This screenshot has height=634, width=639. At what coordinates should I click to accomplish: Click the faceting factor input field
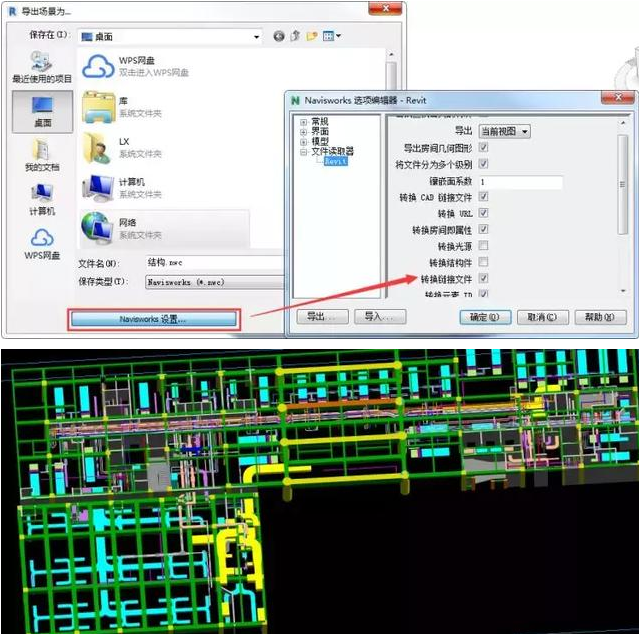coord(520,182)
